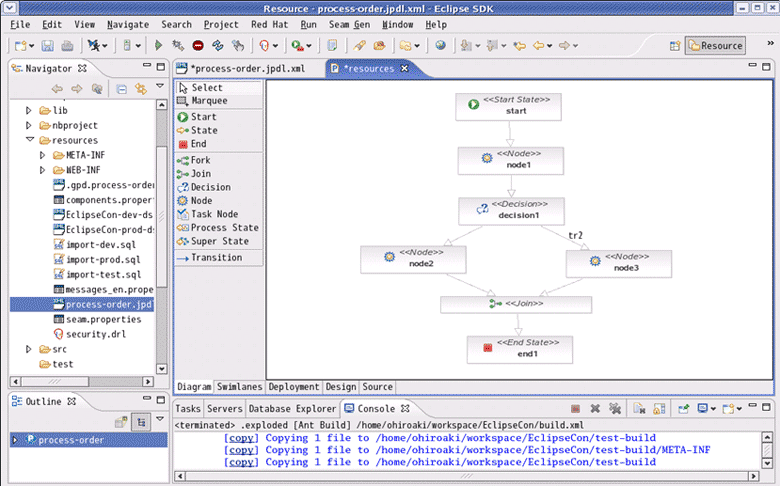Toggle Navigator link with editor icon
Viewport: 780px width, 486px height.
point(141,89)
